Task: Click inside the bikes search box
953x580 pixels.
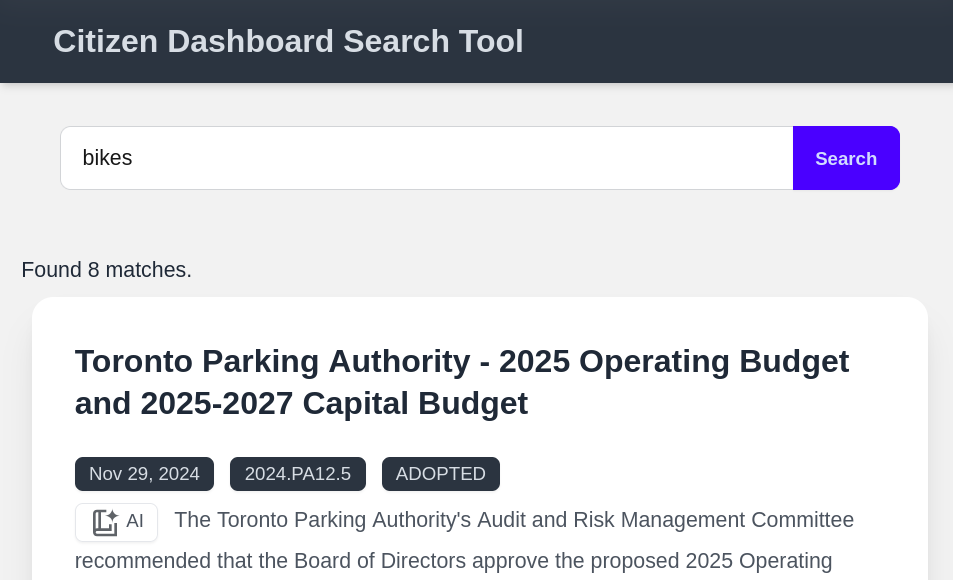Action: coord(400,158)
